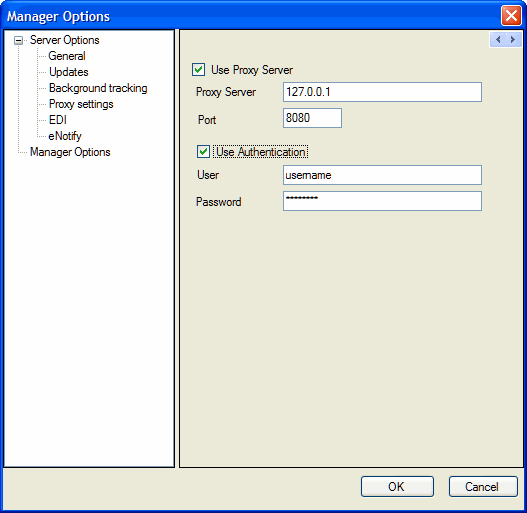
Task: Toggle the Use Authentication checkbox
Action: (x=203, y=152)
